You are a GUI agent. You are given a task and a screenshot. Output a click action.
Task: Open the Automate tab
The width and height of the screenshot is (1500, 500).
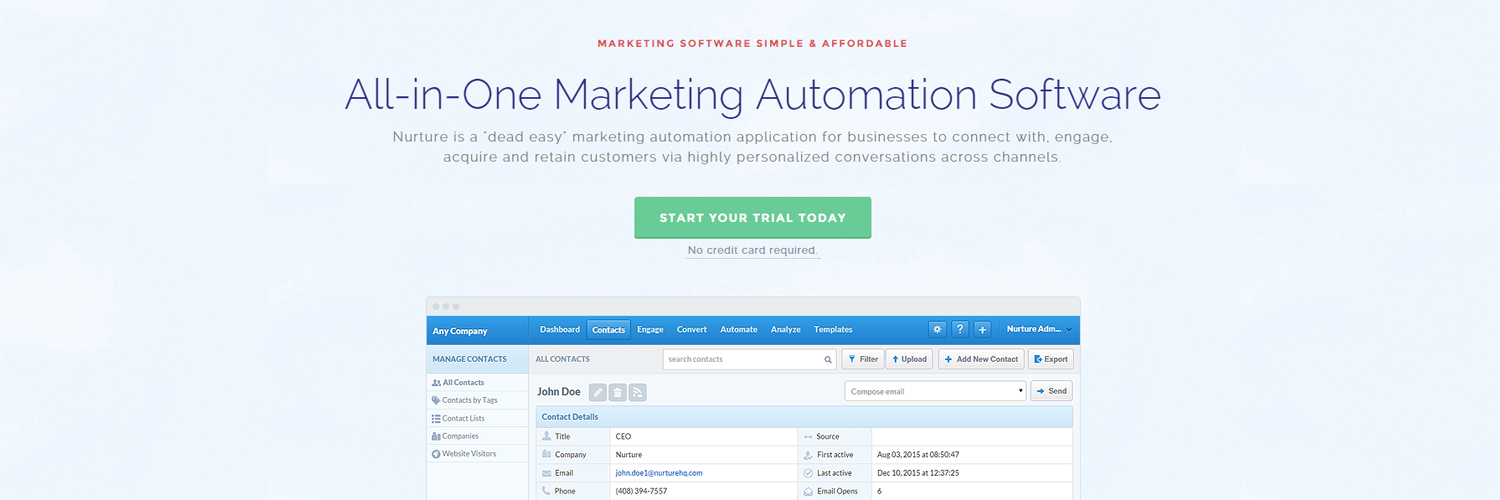(x=739, y=329)
